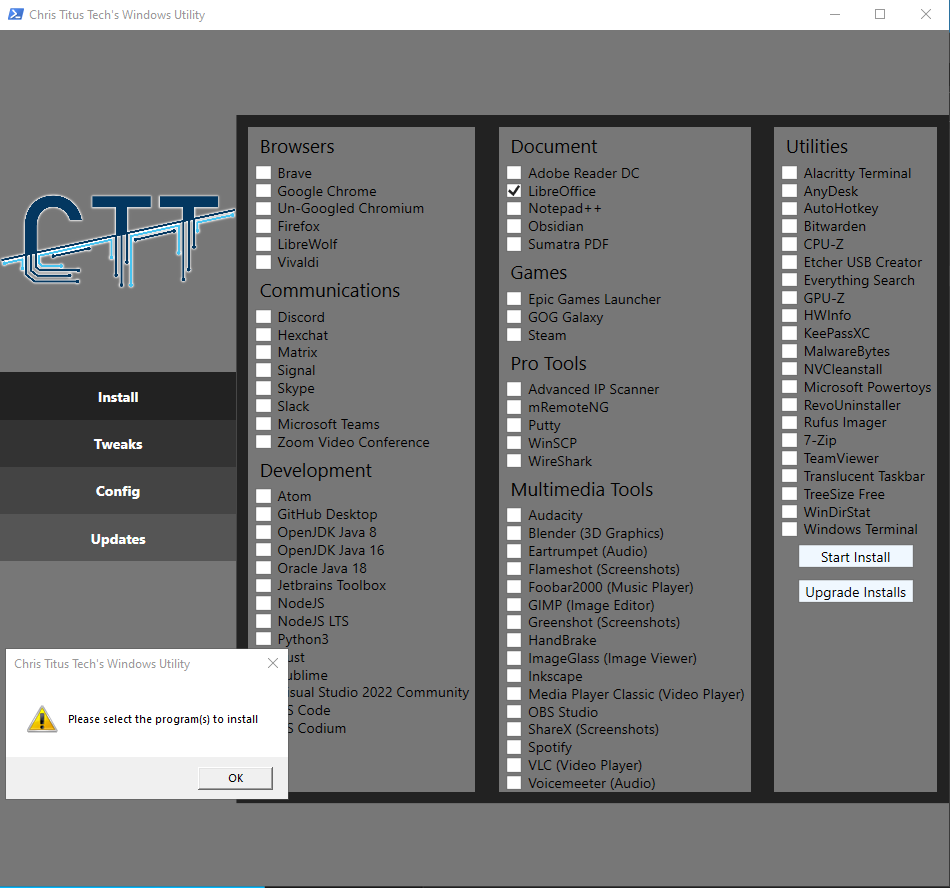The image size is (950, 888).
Task: Click the CTT logo graphic
Action: click(118, 240)
